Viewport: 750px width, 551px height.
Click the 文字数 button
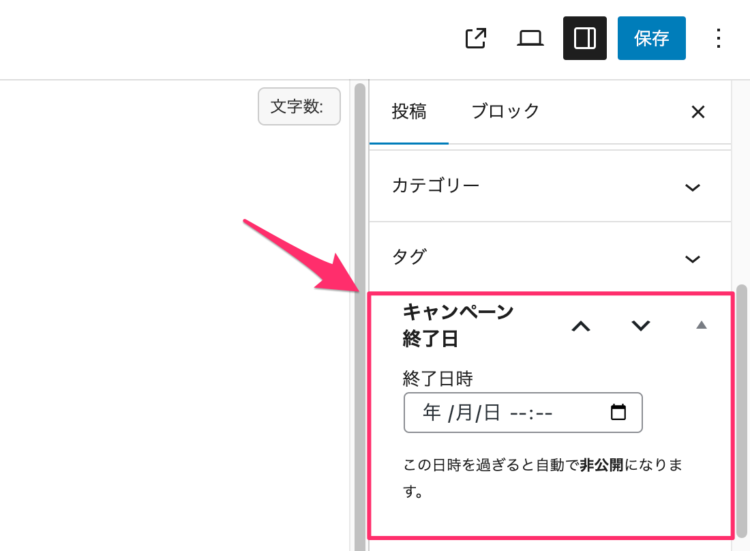point(299,107)
